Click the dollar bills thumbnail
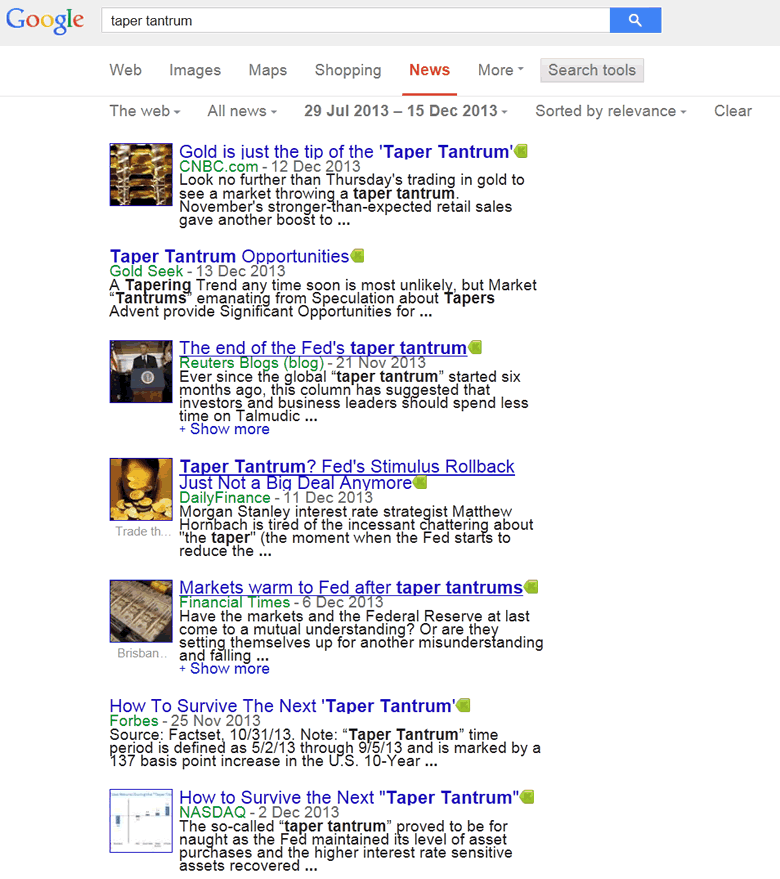 [141, 611]
